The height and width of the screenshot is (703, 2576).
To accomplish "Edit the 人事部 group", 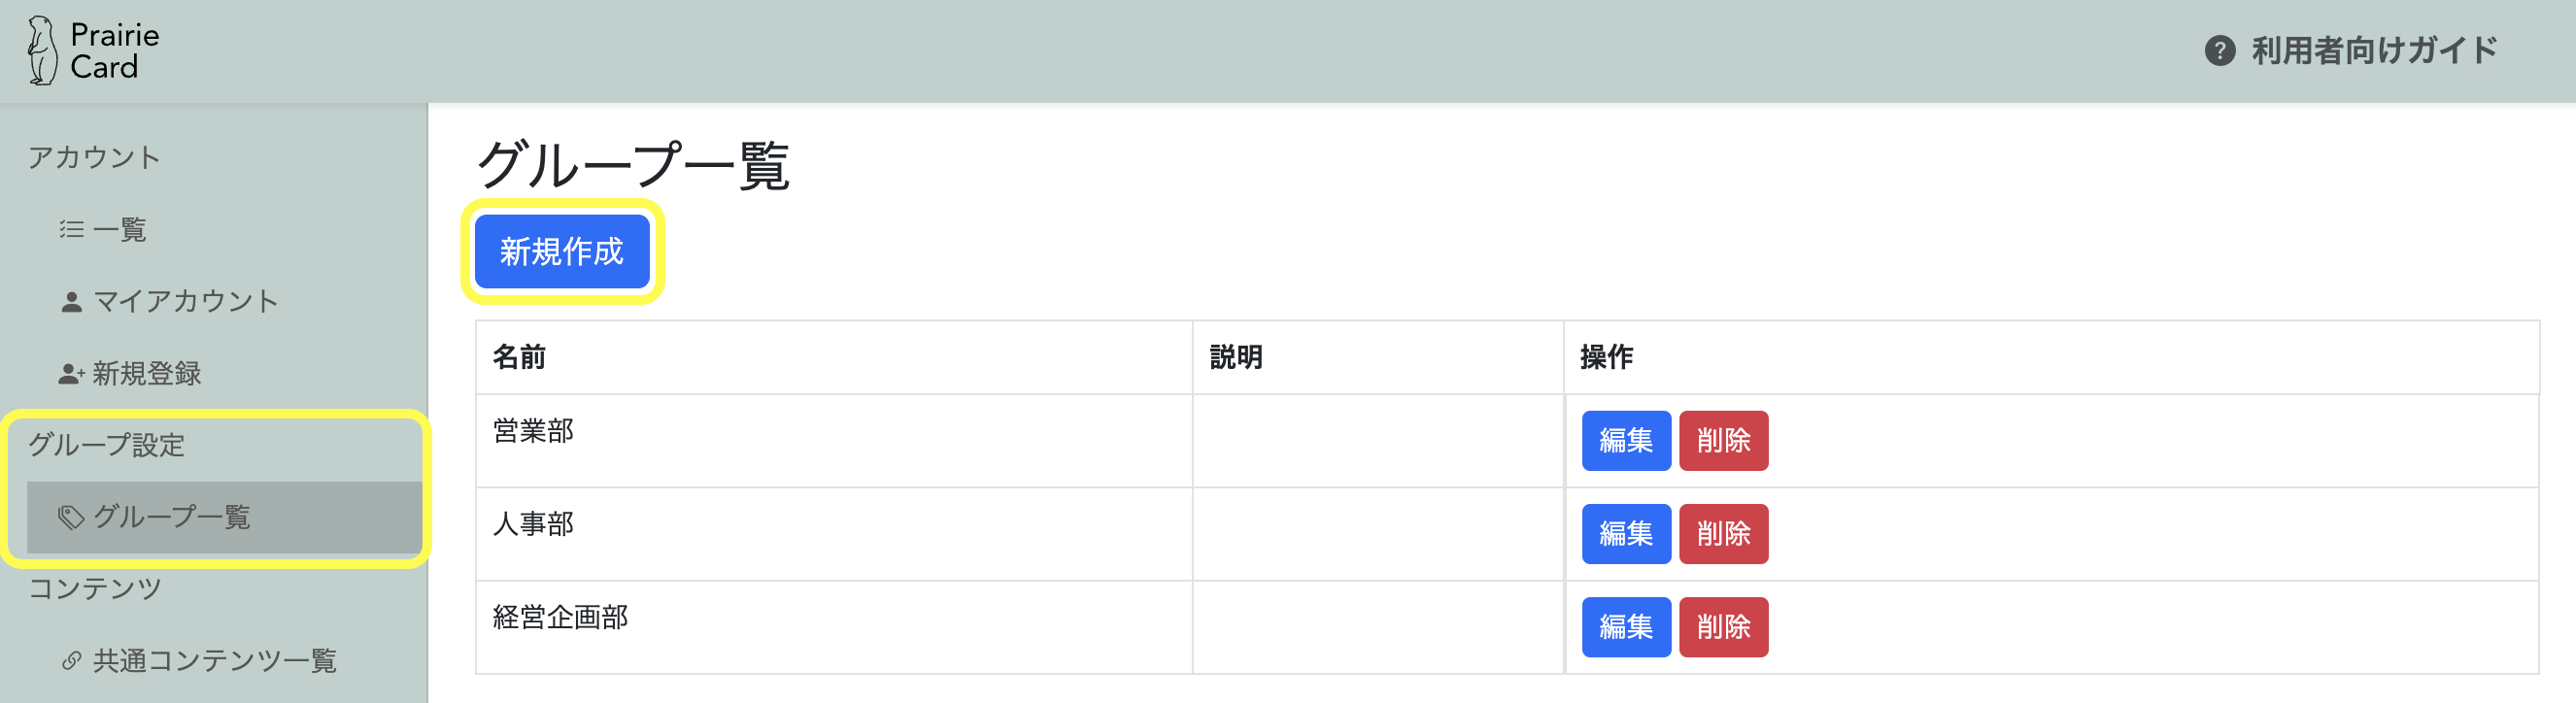I will point(1625,534).
